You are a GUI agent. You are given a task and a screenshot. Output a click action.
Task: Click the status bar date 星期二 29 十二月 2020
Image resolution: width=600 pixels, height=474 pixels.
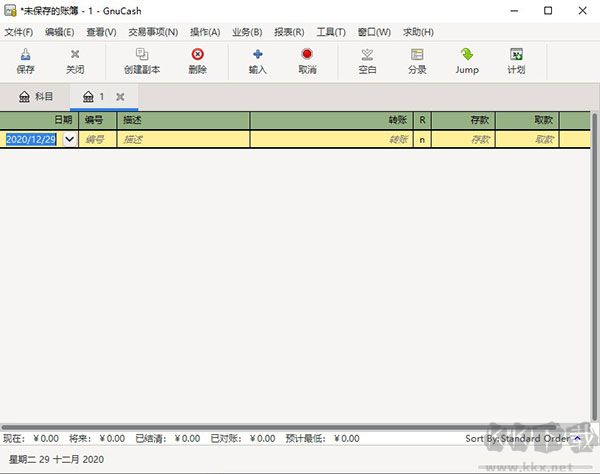coord(56,459)
